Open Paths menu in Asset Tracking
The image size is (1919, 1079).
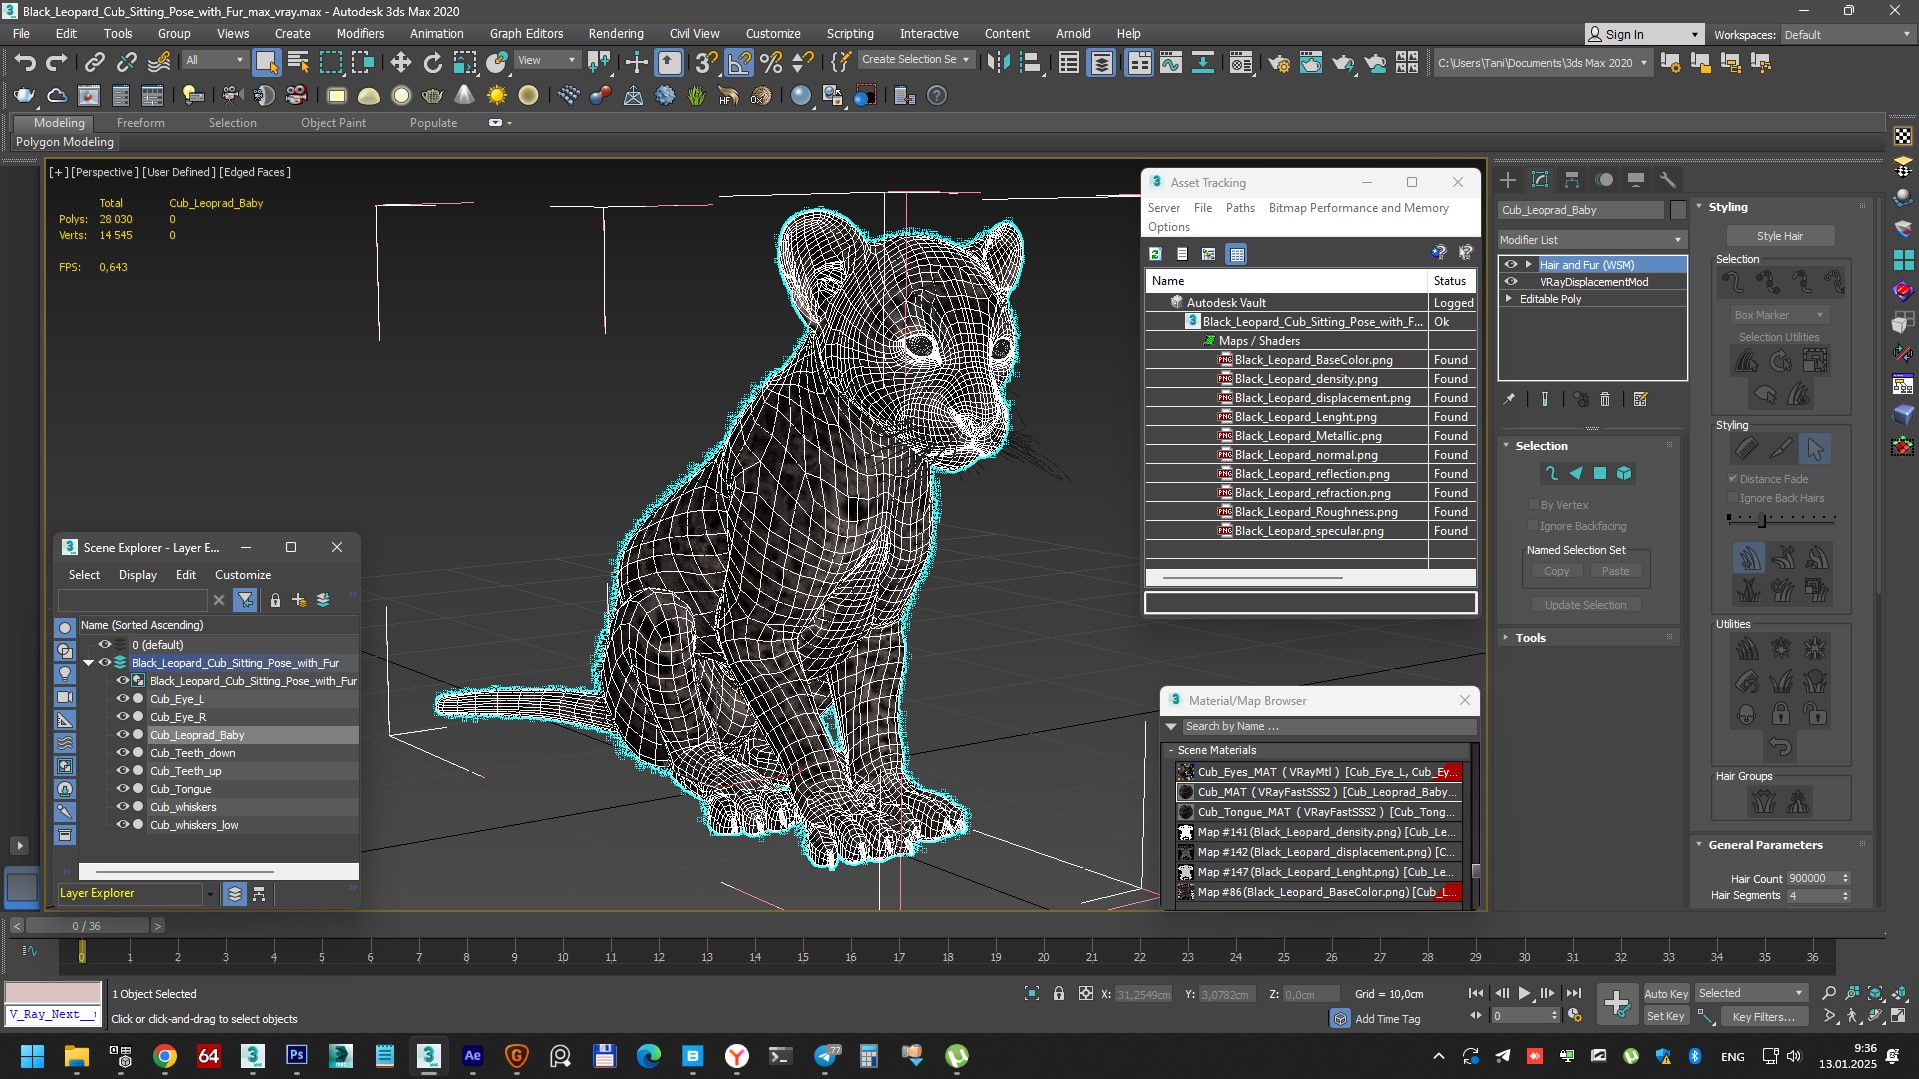coord(1240,208)
